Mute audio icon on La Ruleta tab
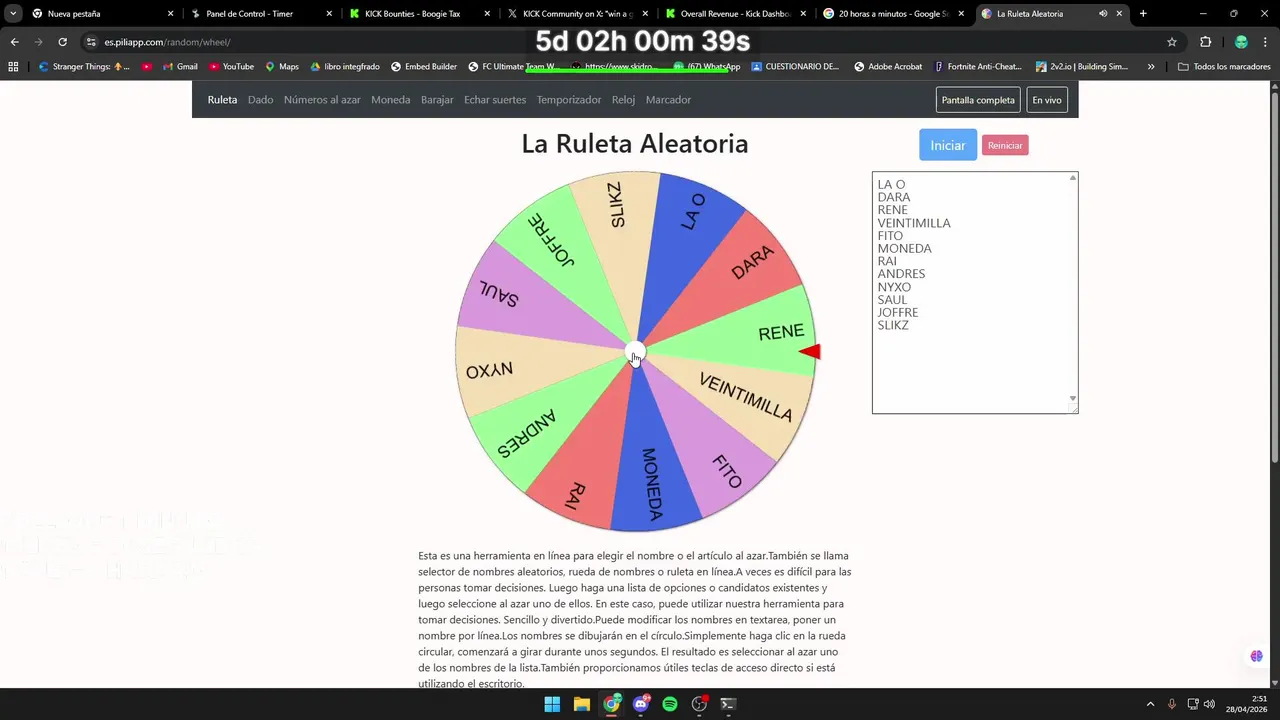This screenshot has width=1280, height=720. 1103,14
